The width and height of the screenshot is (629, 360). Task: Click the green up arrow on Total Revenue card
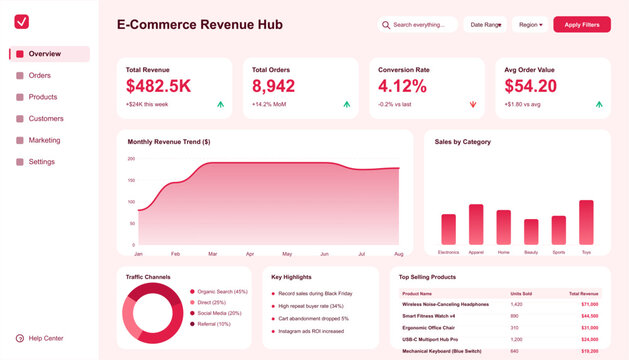click(x=221, y=104)
